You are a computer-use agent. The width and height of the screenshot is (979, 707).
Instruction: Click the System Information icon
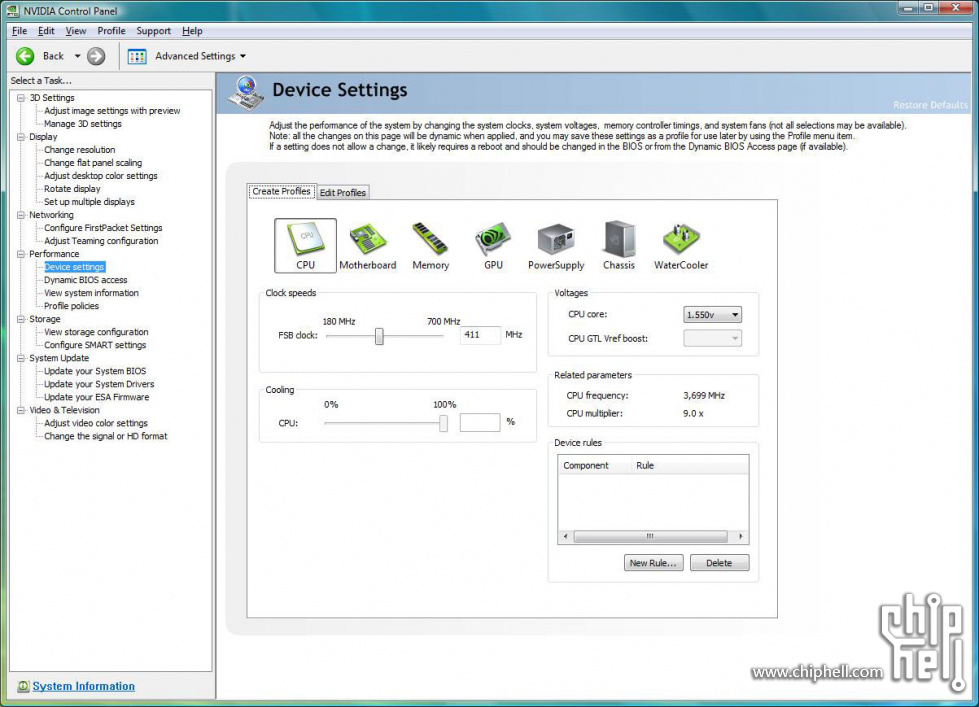tap(23, 686)
